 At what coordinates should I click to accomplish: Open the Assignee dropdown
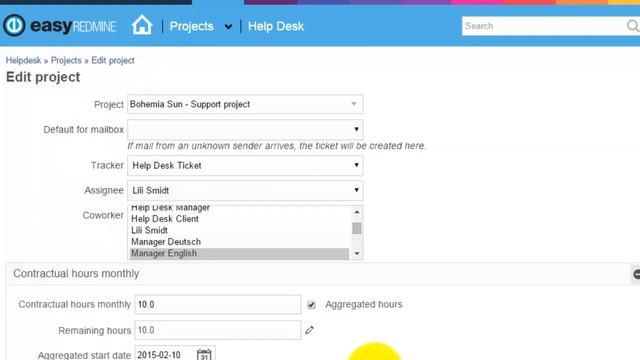click(245, 190)
